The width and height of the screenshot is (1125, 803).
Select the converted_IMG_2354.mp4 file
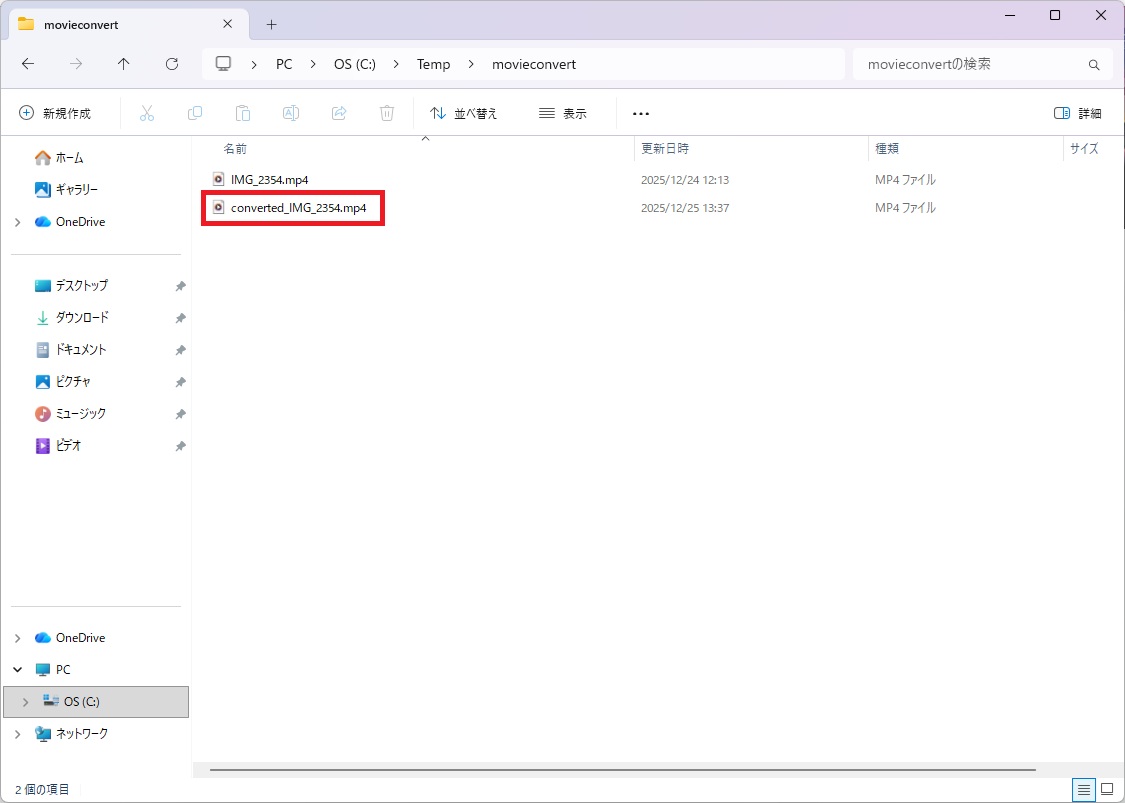tap(298, 208)
